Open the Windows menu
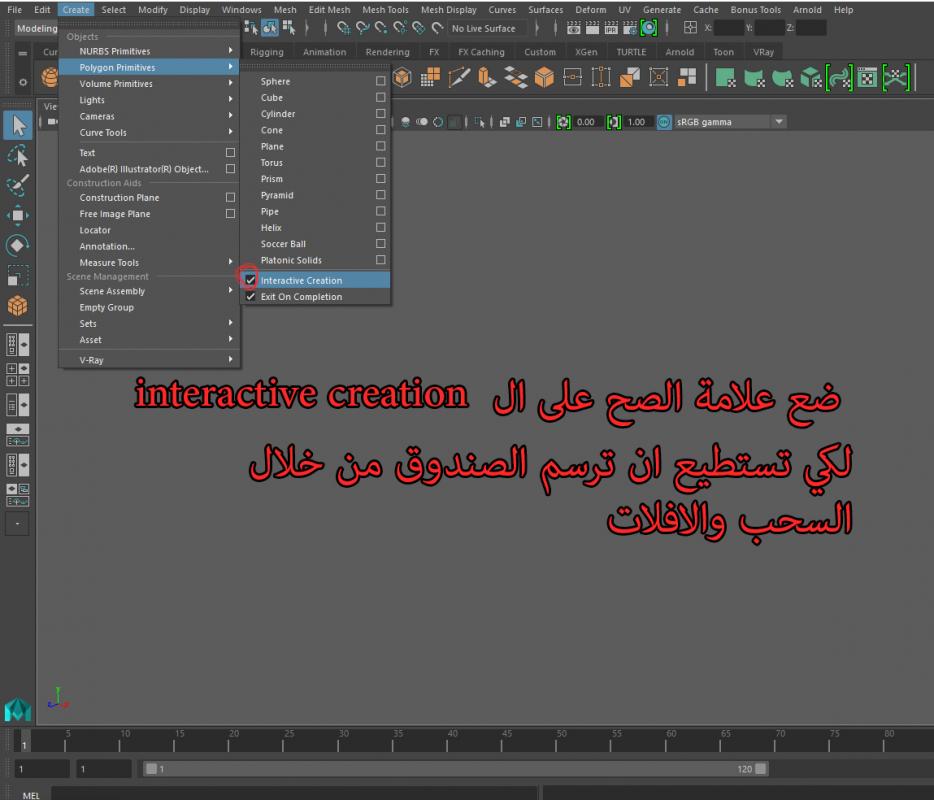 click(241, 10)
